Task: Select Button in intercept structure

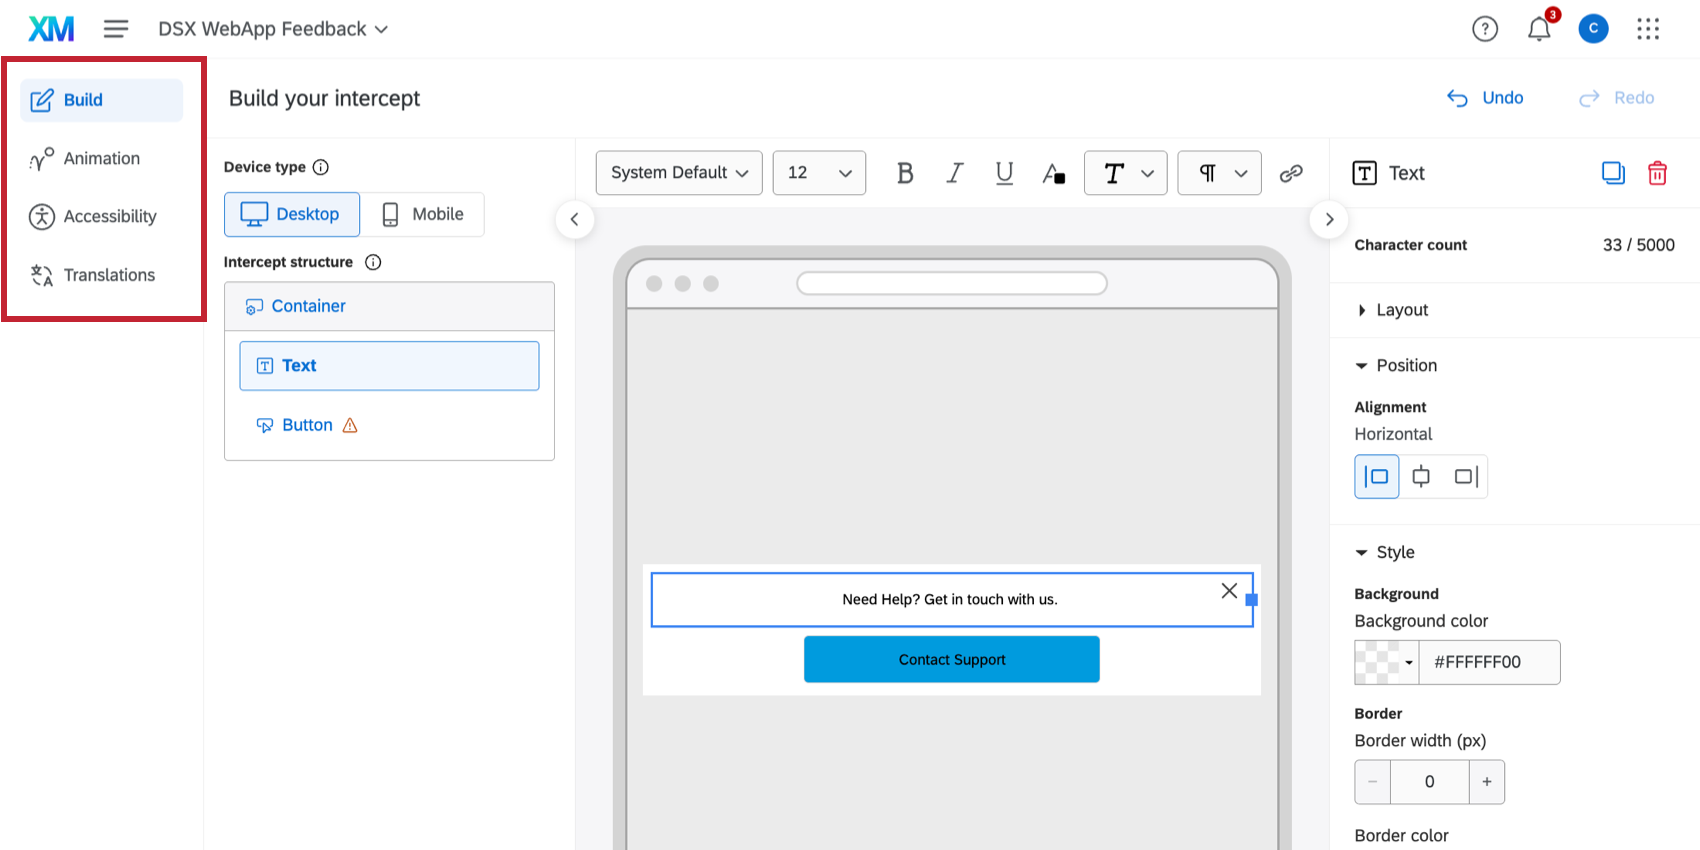Action: [x=307, y=425]
